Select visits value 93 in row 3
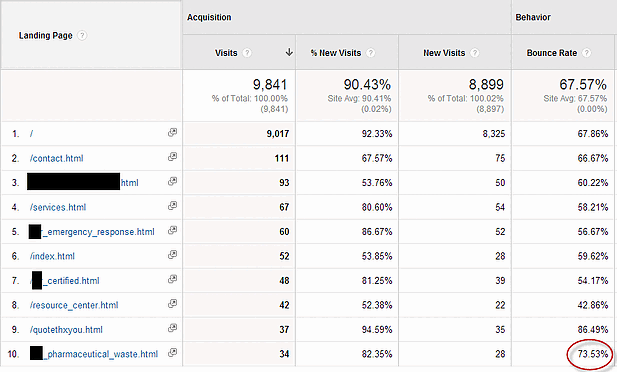The image size is (617, 372). tap(284, 183)
